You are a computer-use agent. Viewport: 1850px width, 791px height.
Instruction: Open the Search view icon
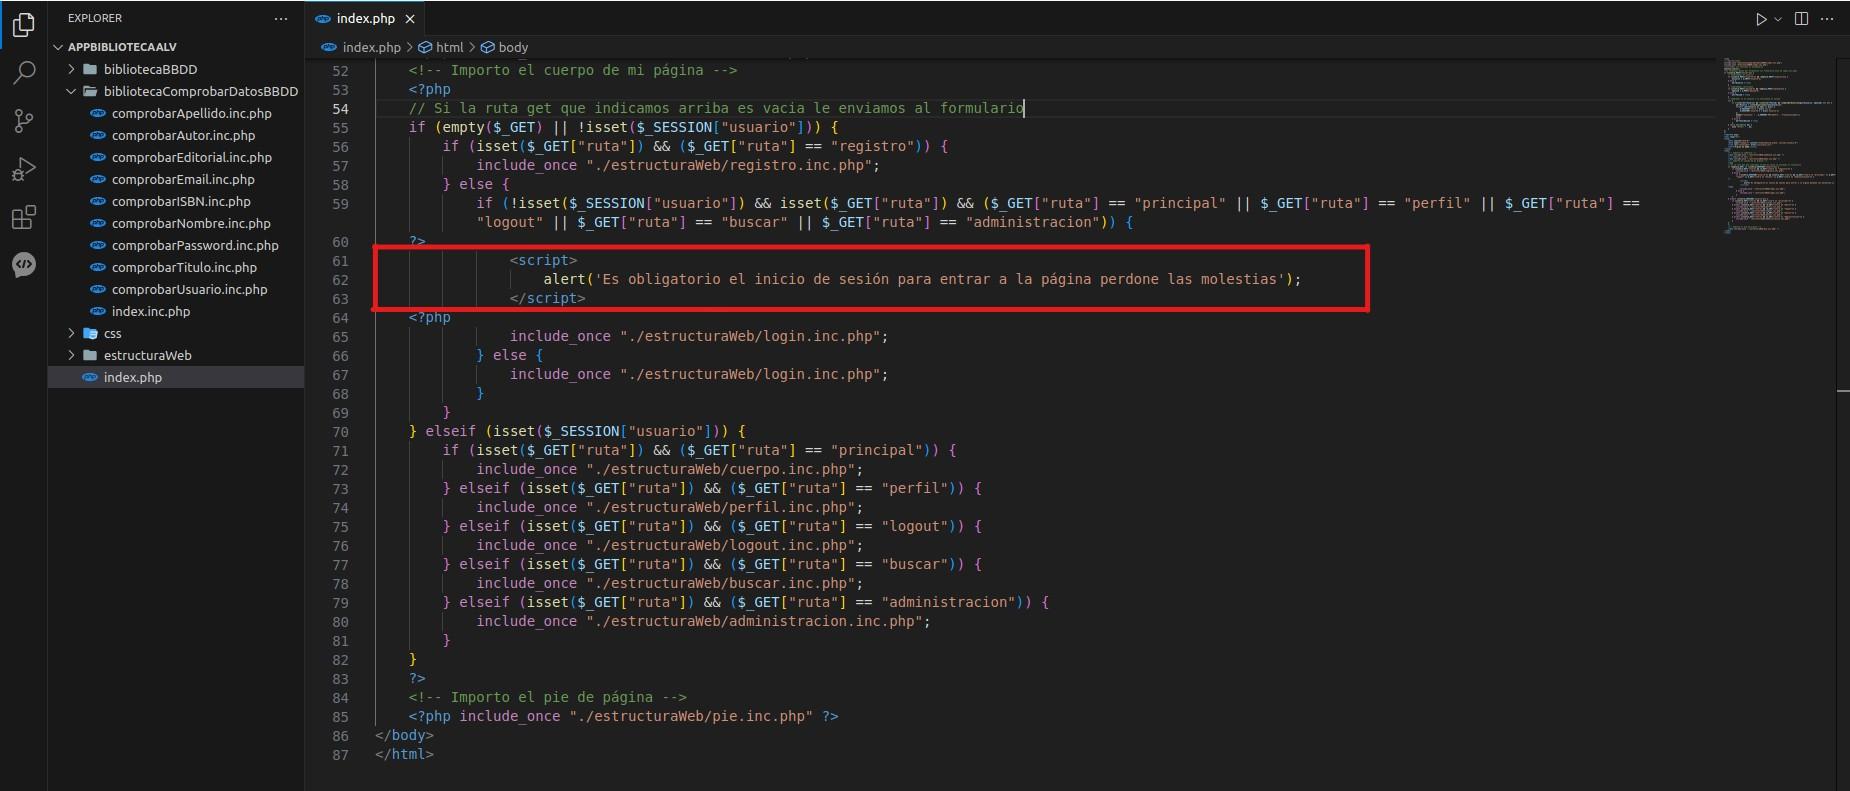(23, 73)
